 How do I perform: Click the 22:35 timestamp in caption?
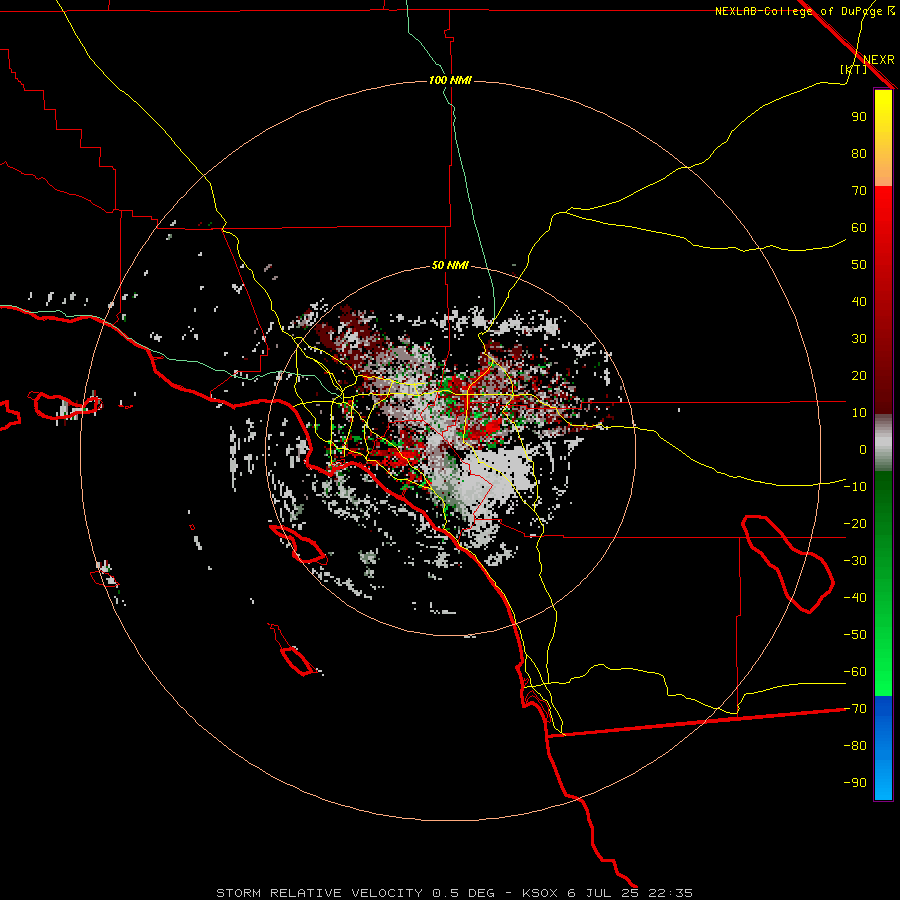[670, 893]
